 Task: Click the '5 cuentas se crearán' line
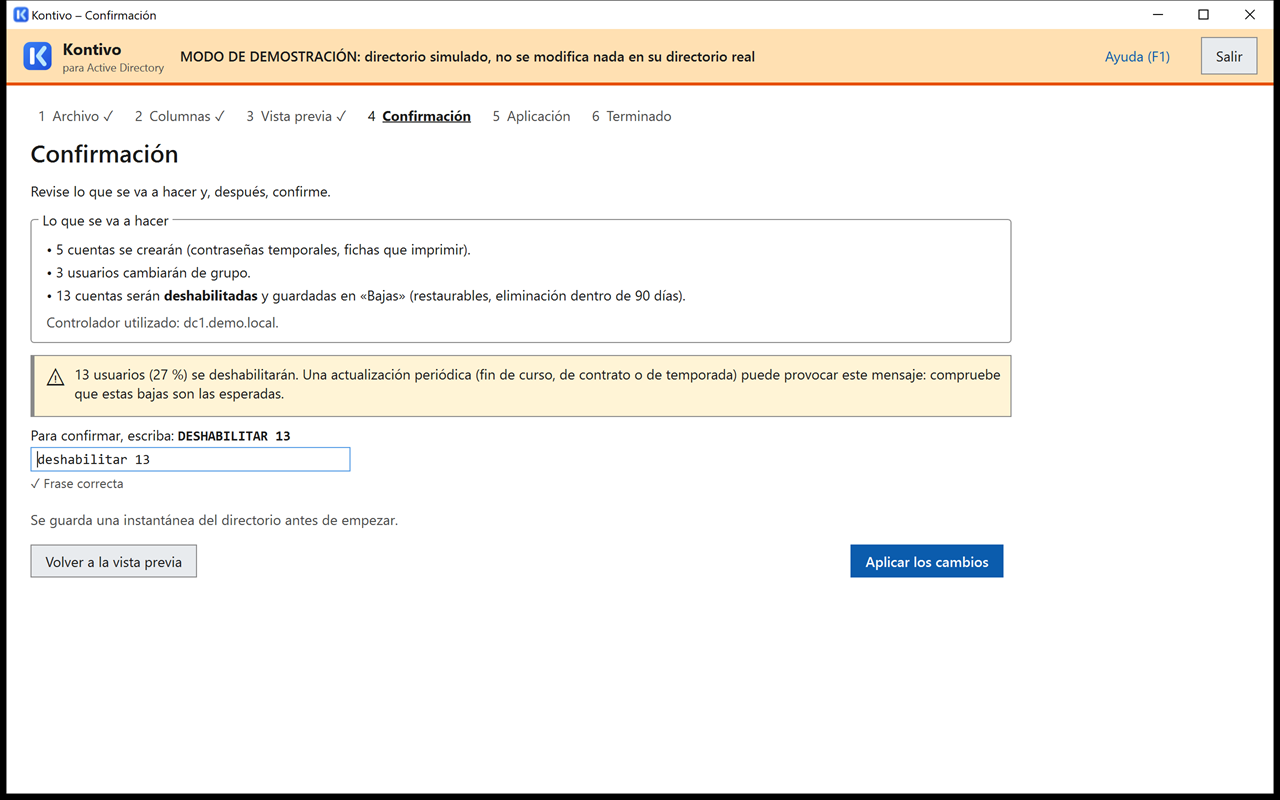pos(259,250)
